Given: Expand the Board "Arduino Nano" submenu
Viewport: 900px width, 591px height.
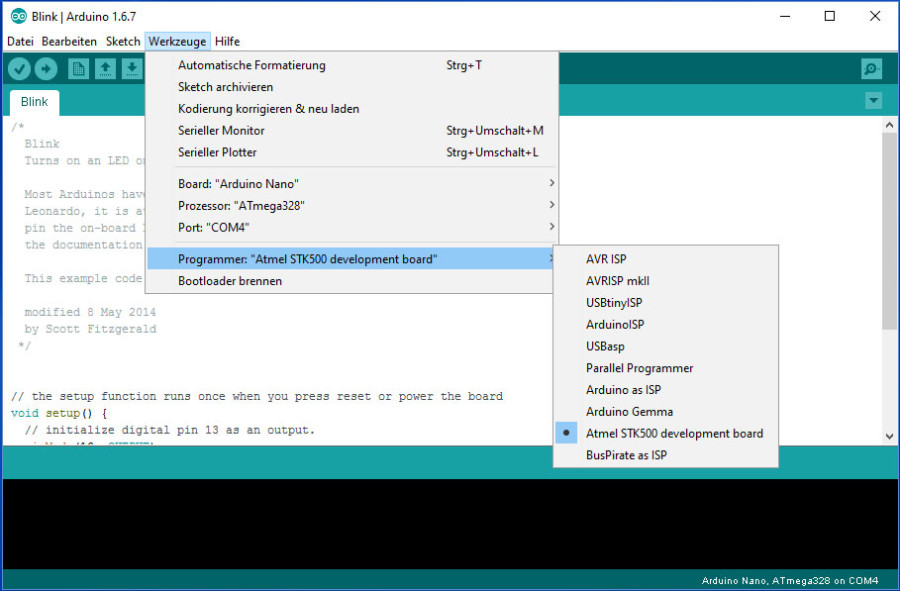Looking at the screenshot, I should pos(239,183).
